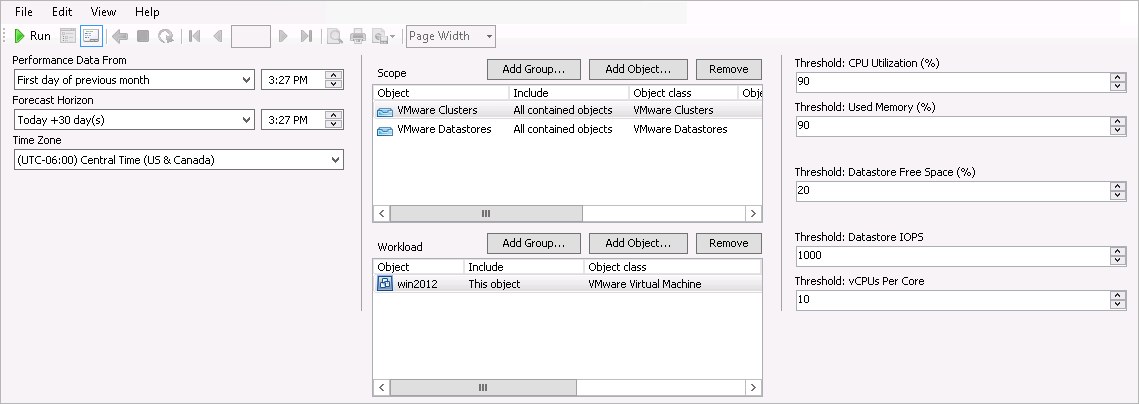The image size is (1139, 404).
Task: Increase the Datastore Free Space threshold
Action: click(1118, 187)
